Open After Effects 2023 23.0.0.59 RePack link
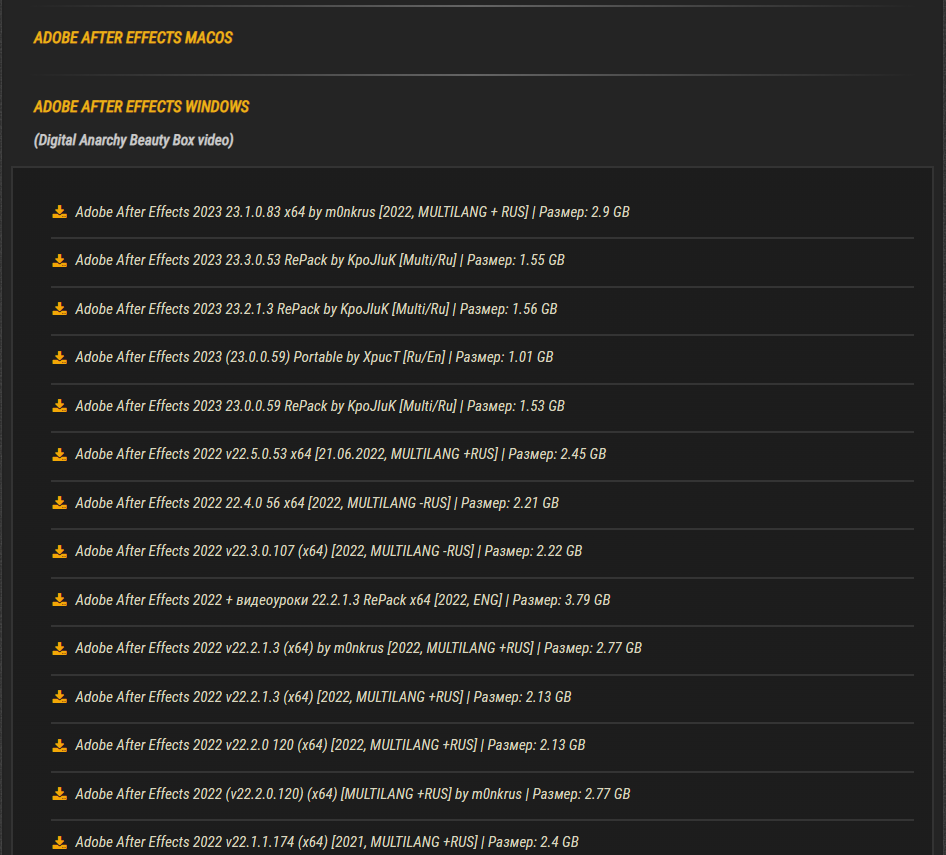Image resolution: width=946 pixels, height=855 pixels. (320, 406)
